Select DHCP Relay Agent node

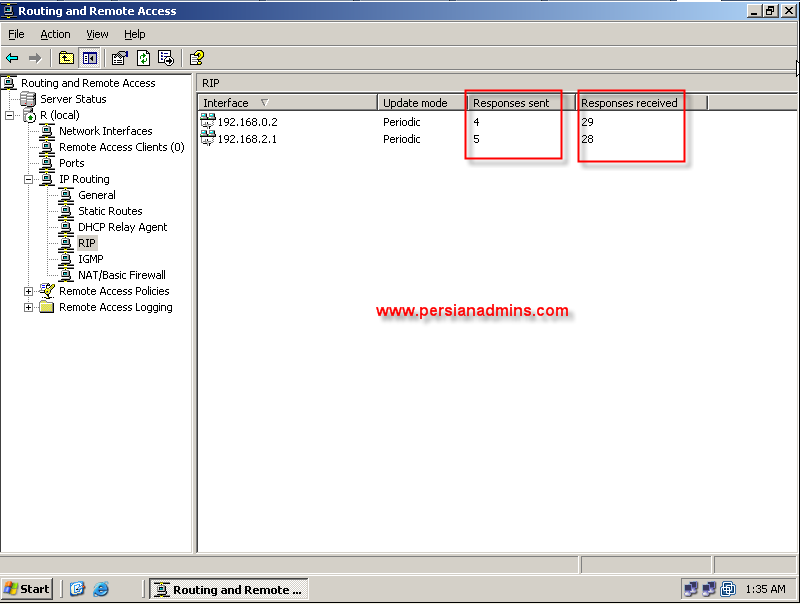pos(122,227)
